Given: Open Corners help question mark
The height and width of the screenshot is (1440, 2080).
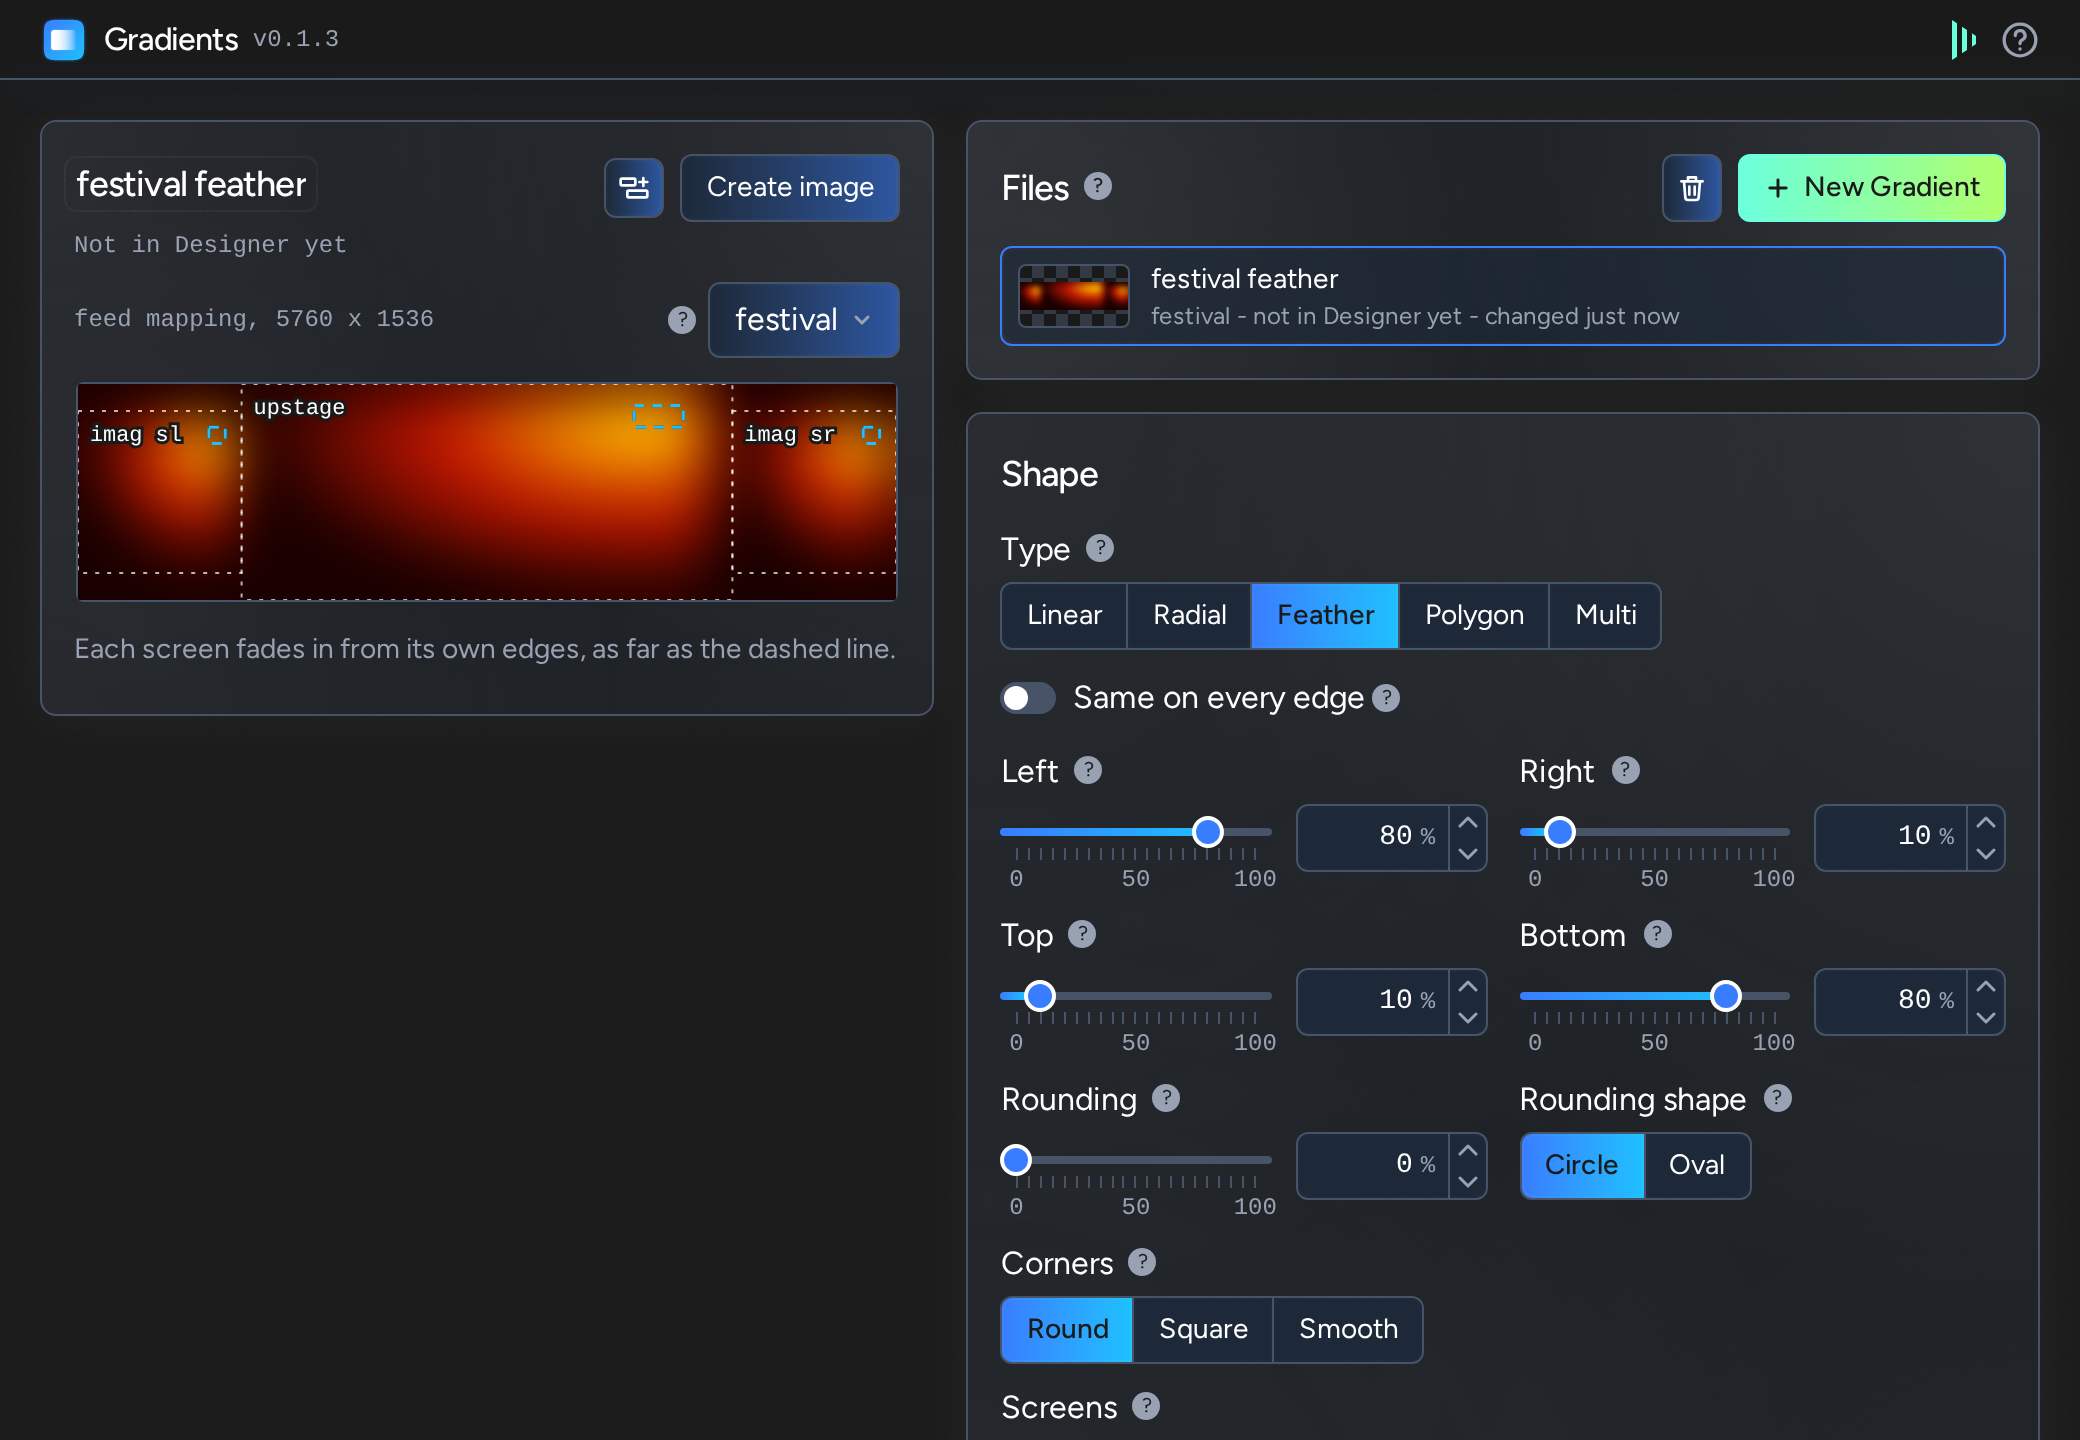Looking at the screenshot, I should point(1142,1262).
